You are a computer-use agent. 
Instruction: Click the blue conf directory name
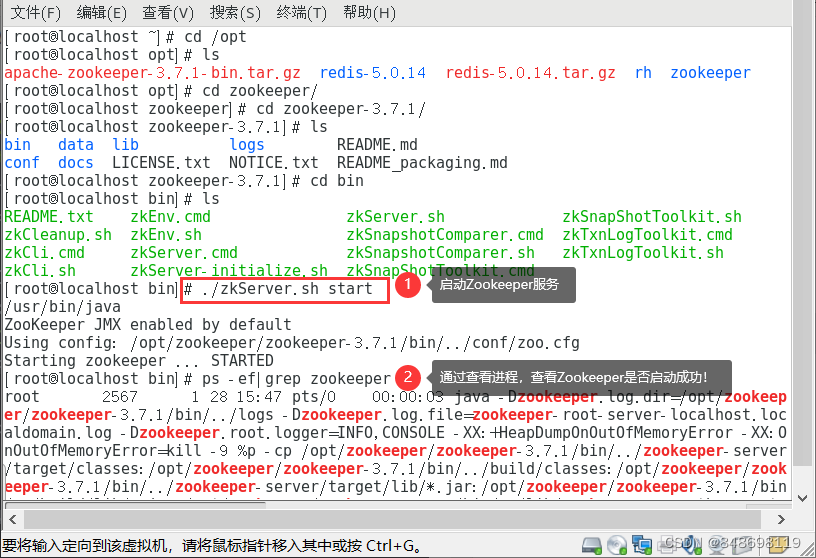[x=22, y=163]
